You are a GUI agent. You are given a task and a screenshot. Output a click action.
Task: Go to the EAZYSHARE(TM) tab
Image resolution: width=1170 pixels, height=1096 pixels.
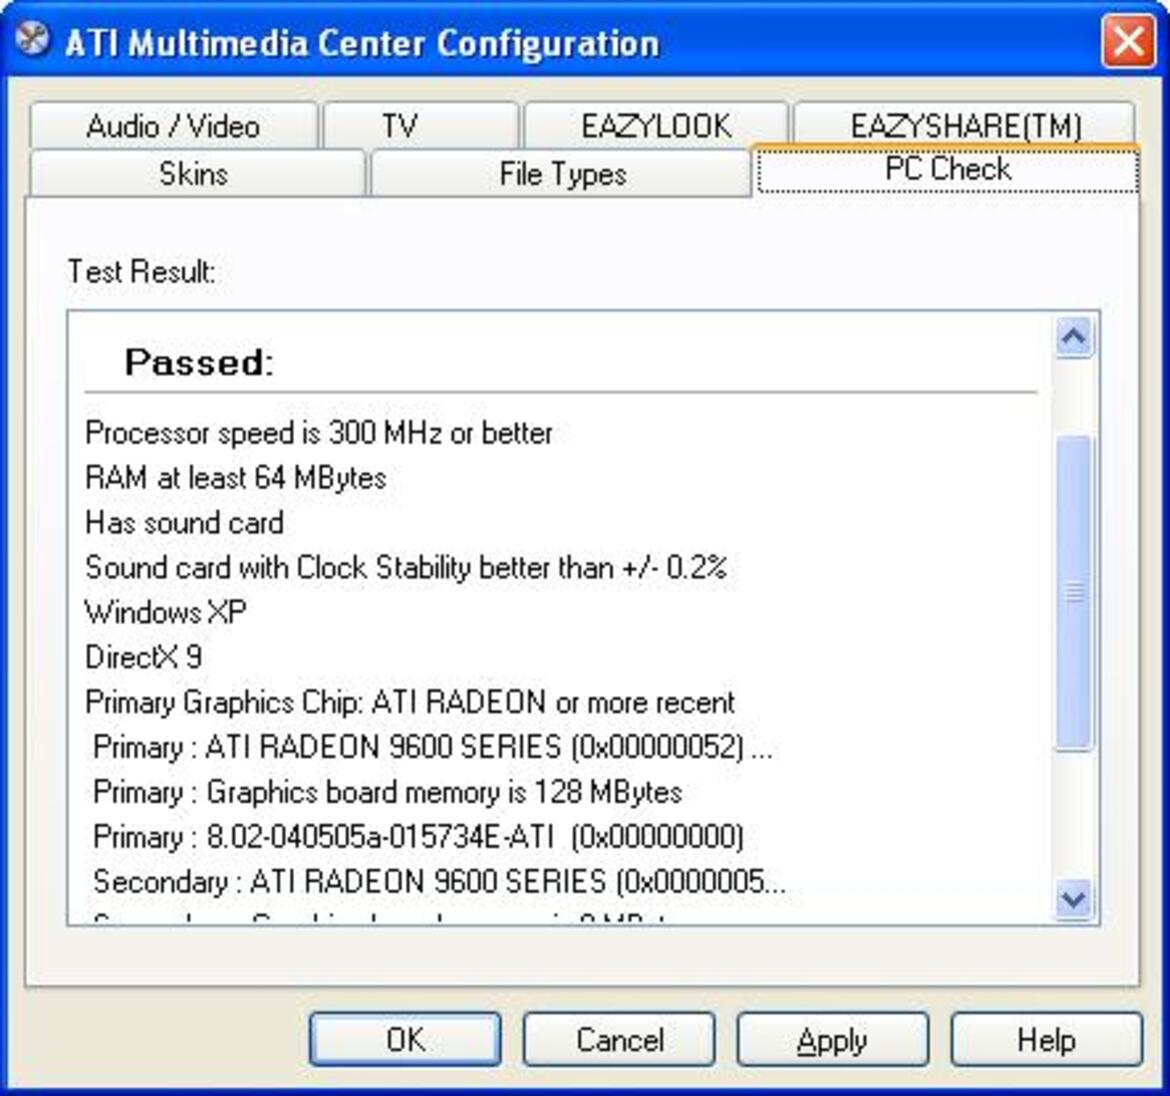point(965,124)
